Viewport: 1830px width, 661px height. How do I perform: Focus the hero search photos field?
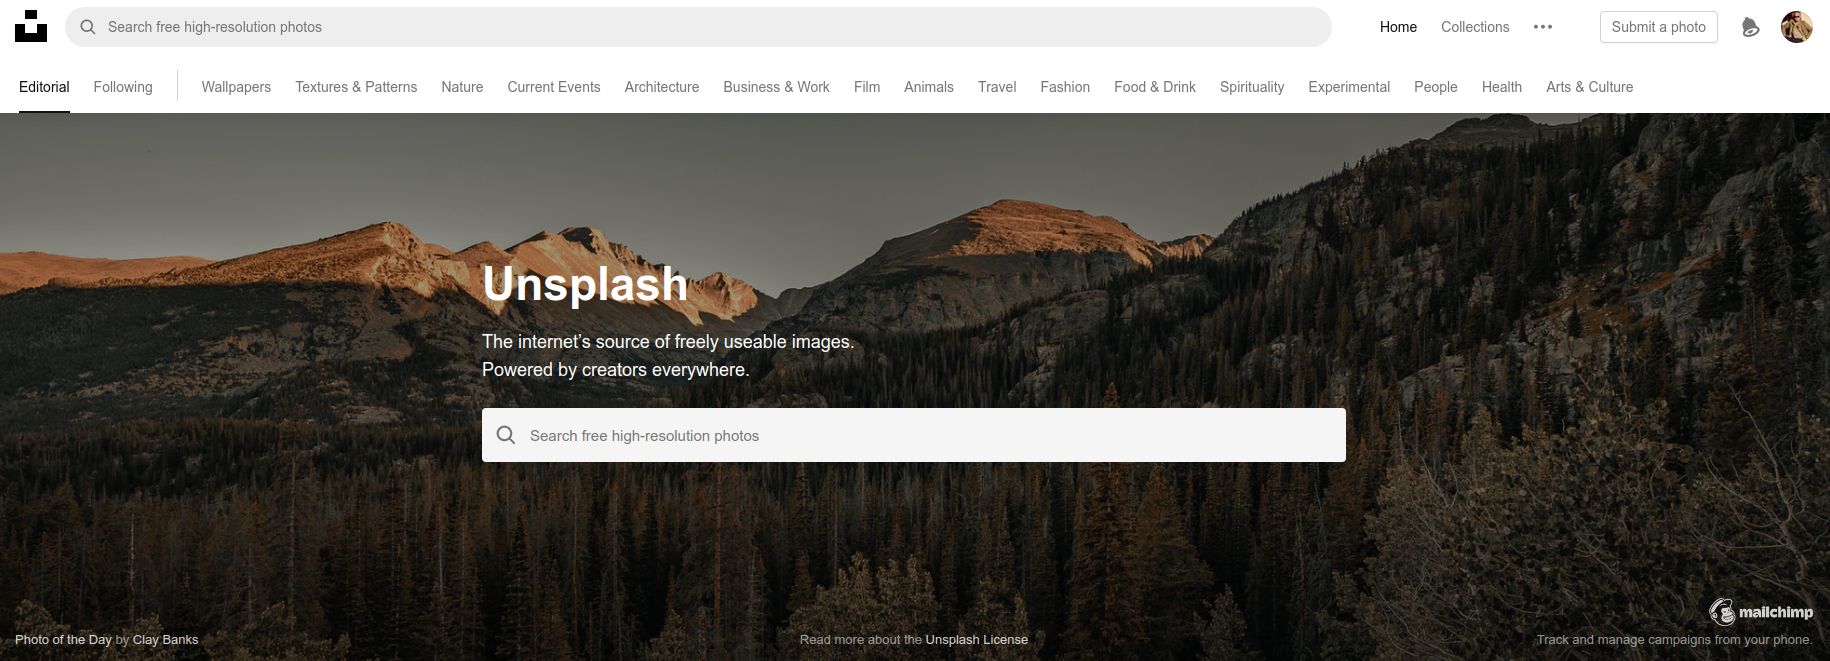pyautogui.click(x=914, y=435)
